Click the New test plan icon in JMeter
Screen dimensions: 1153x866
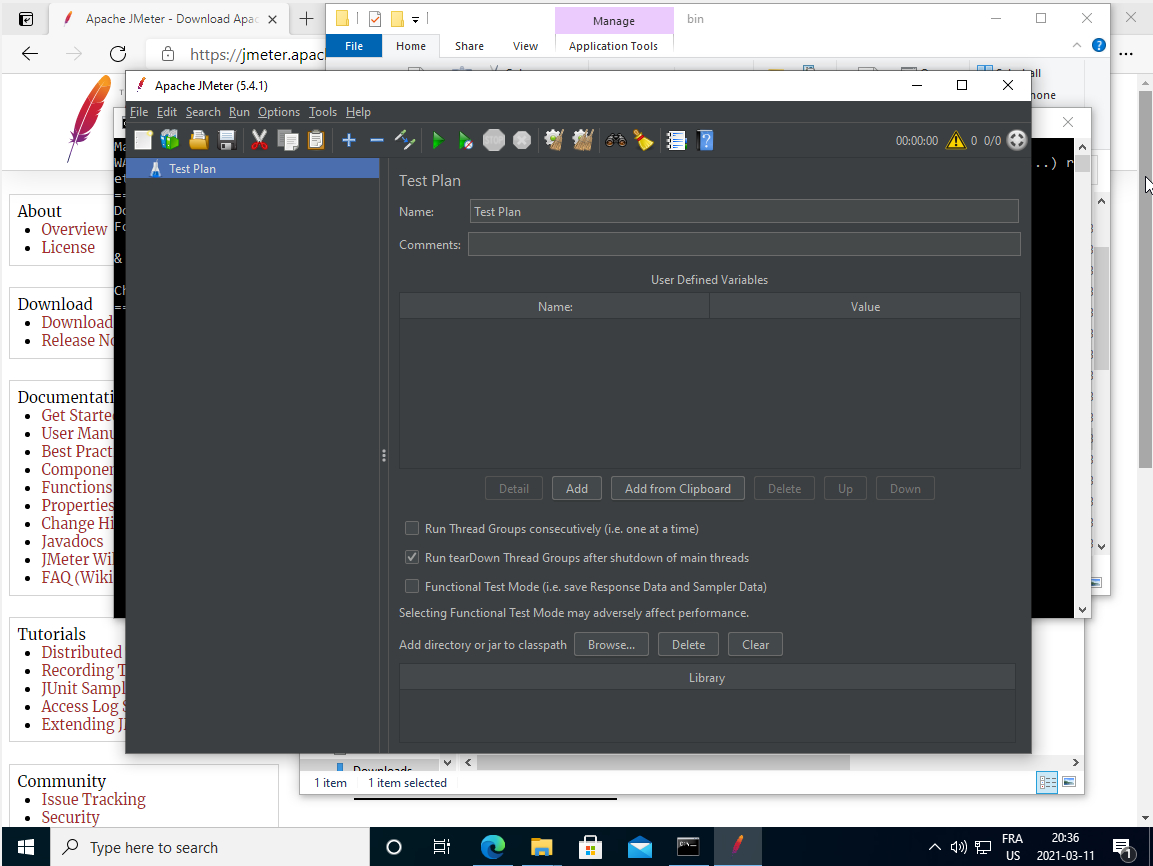pos(143,140)
